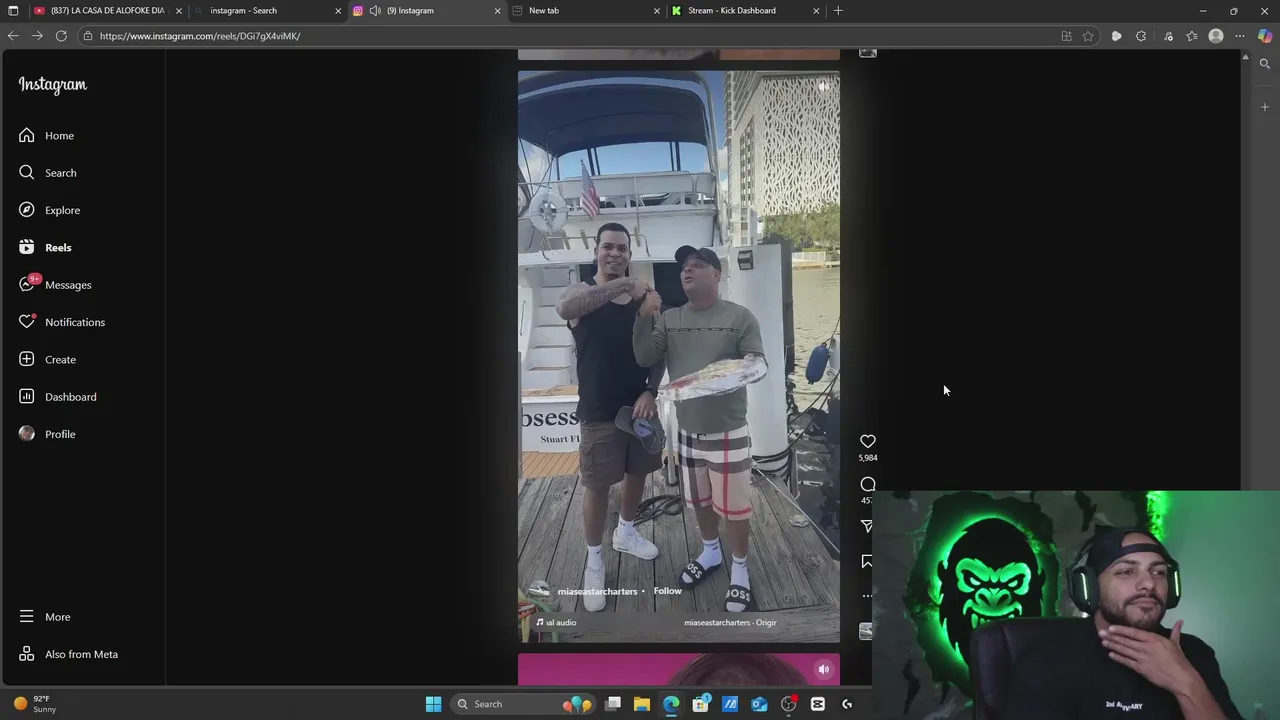The height and width of the screenshot is (720, 1280).
Task: Open miaseastarcharters username link on reel
Action: pyautogui.click(x=597, y=591)
